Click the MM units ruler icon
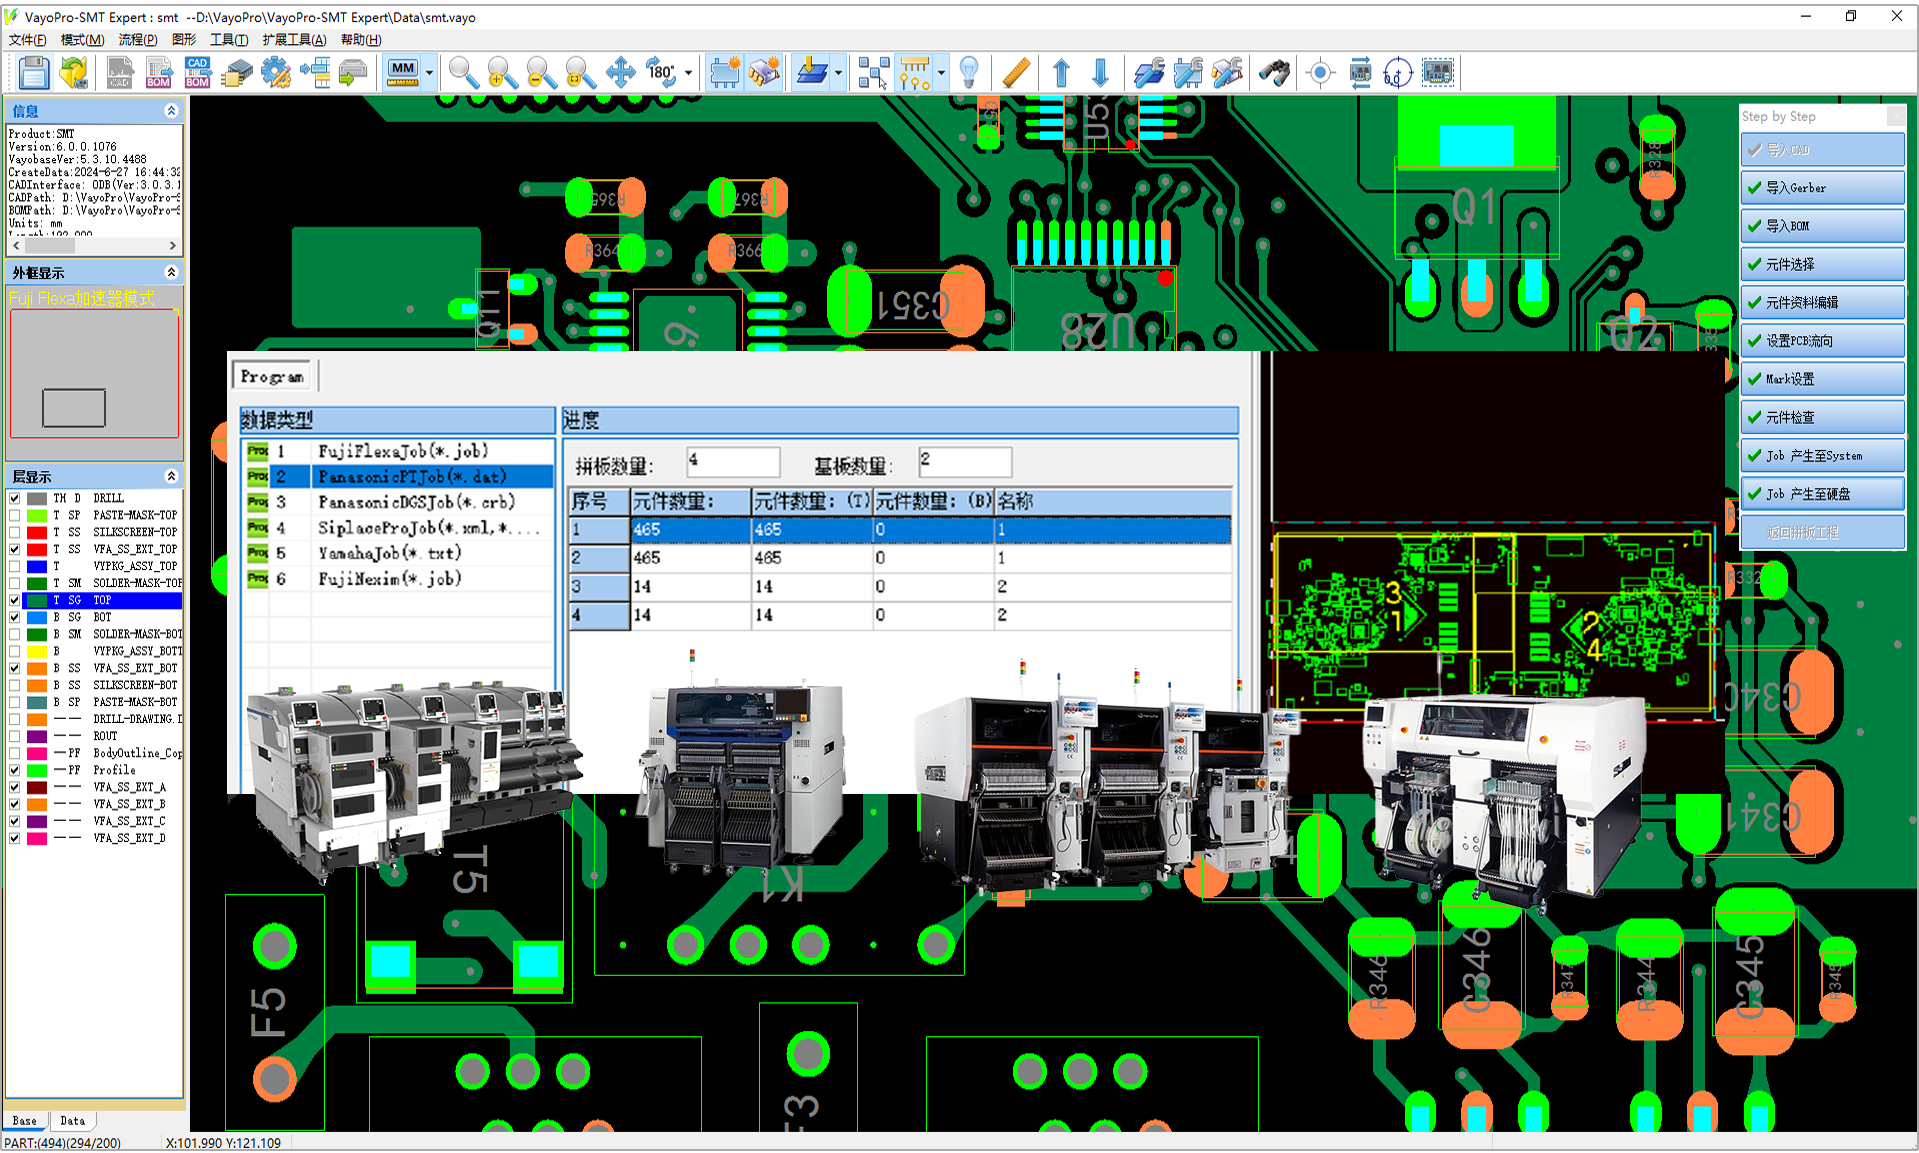Viewport: 1919px width, 1153px height. click(403, 73)
